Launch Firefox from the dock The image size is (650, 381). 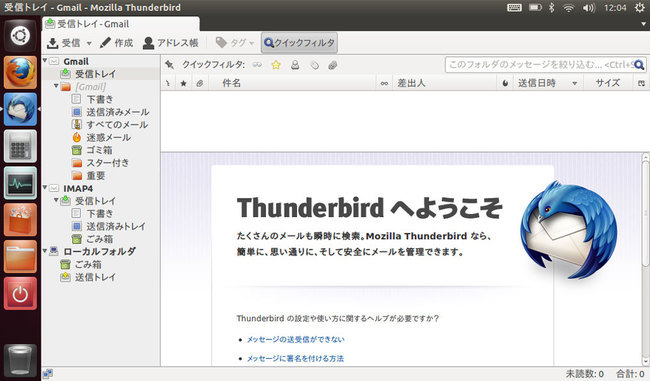pos(20,73)
